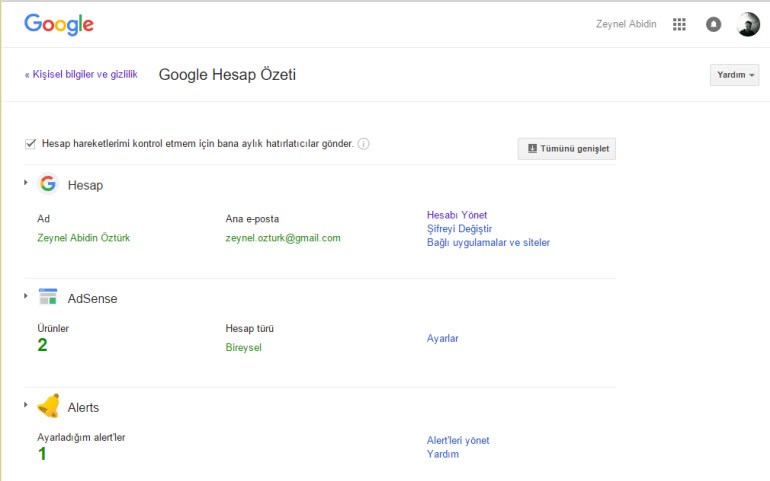Click the Alerts section heading
The height and width of the screenshot is (481, 770).
click(x=83, y=407)
